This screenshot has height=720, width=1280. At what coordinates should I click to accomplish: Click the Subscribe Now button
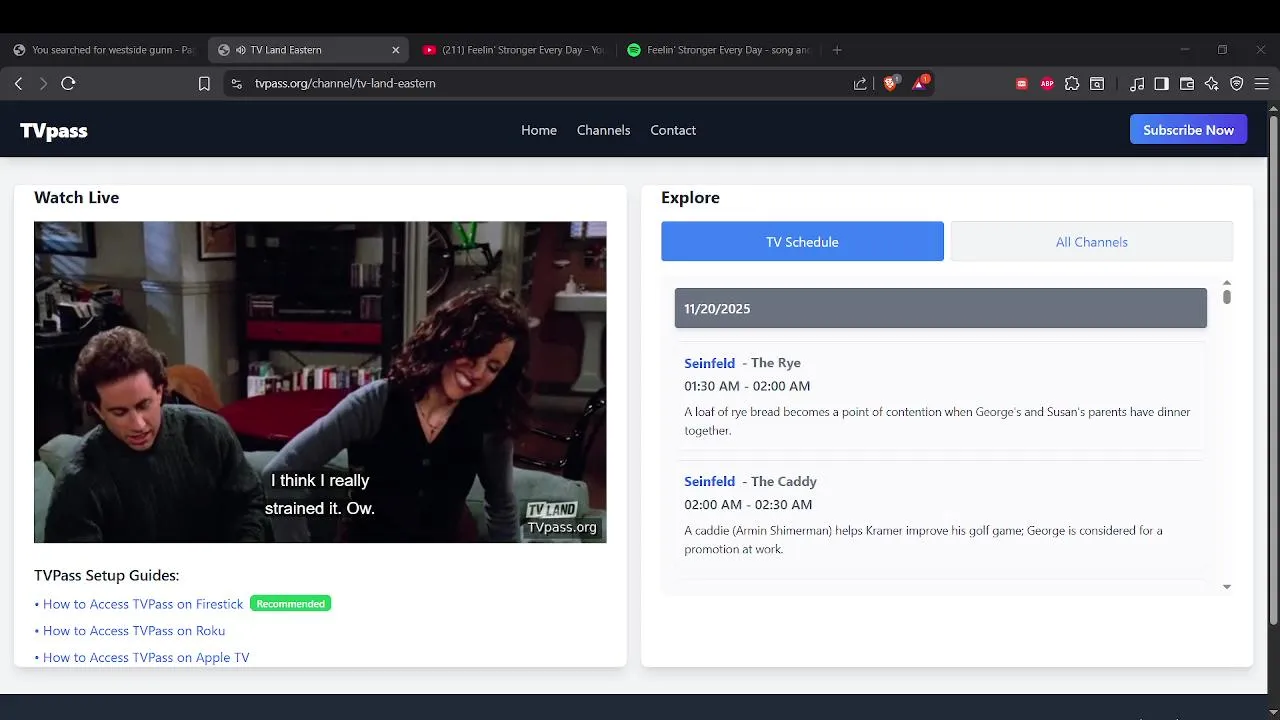coord(1188,130)
